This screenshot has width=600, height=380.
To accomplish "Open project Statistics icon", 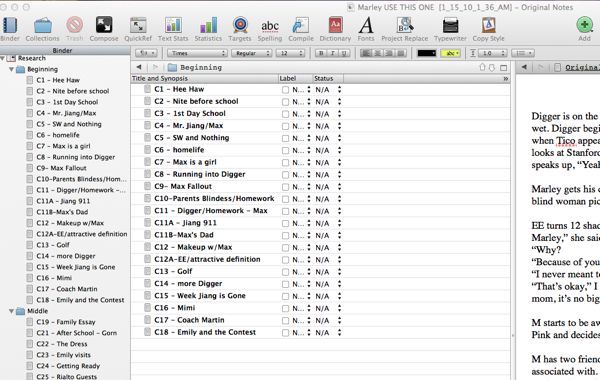I will (x=208, y=25).
